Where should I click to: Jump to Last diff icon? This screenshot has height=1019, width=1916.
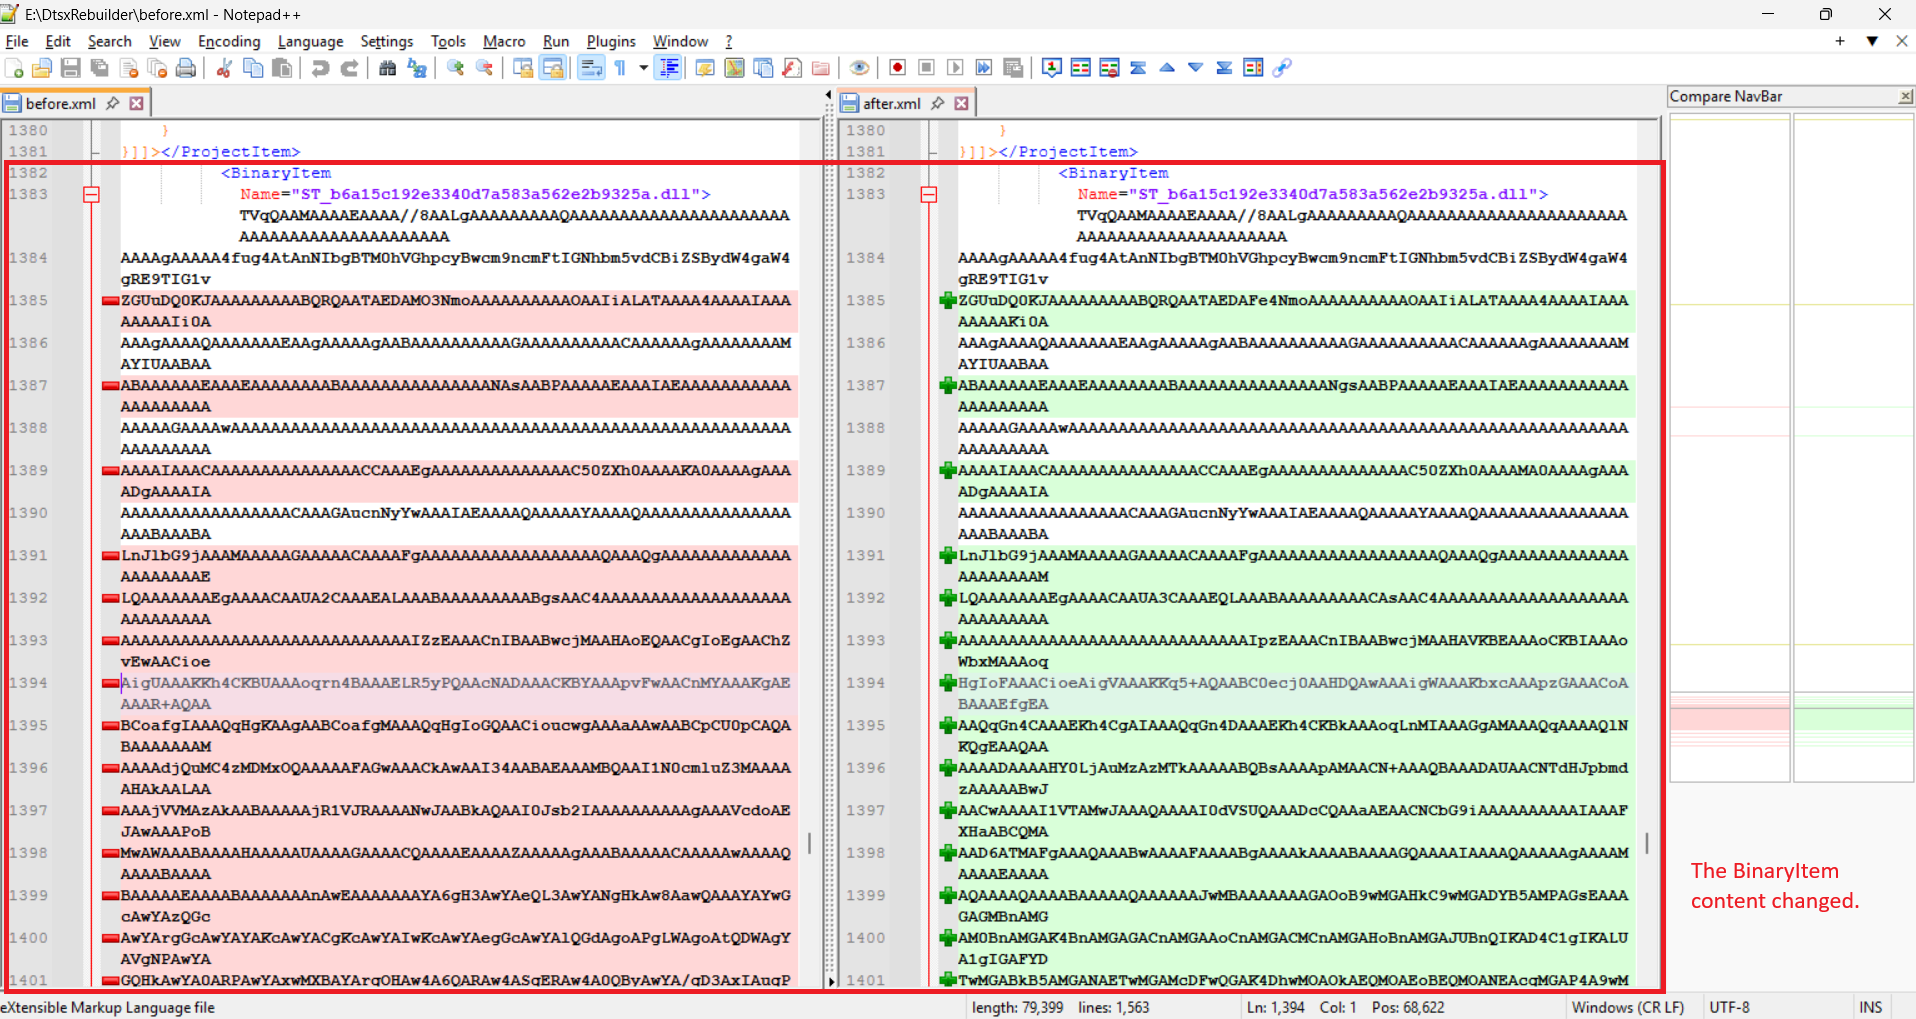click(1224, 68)
